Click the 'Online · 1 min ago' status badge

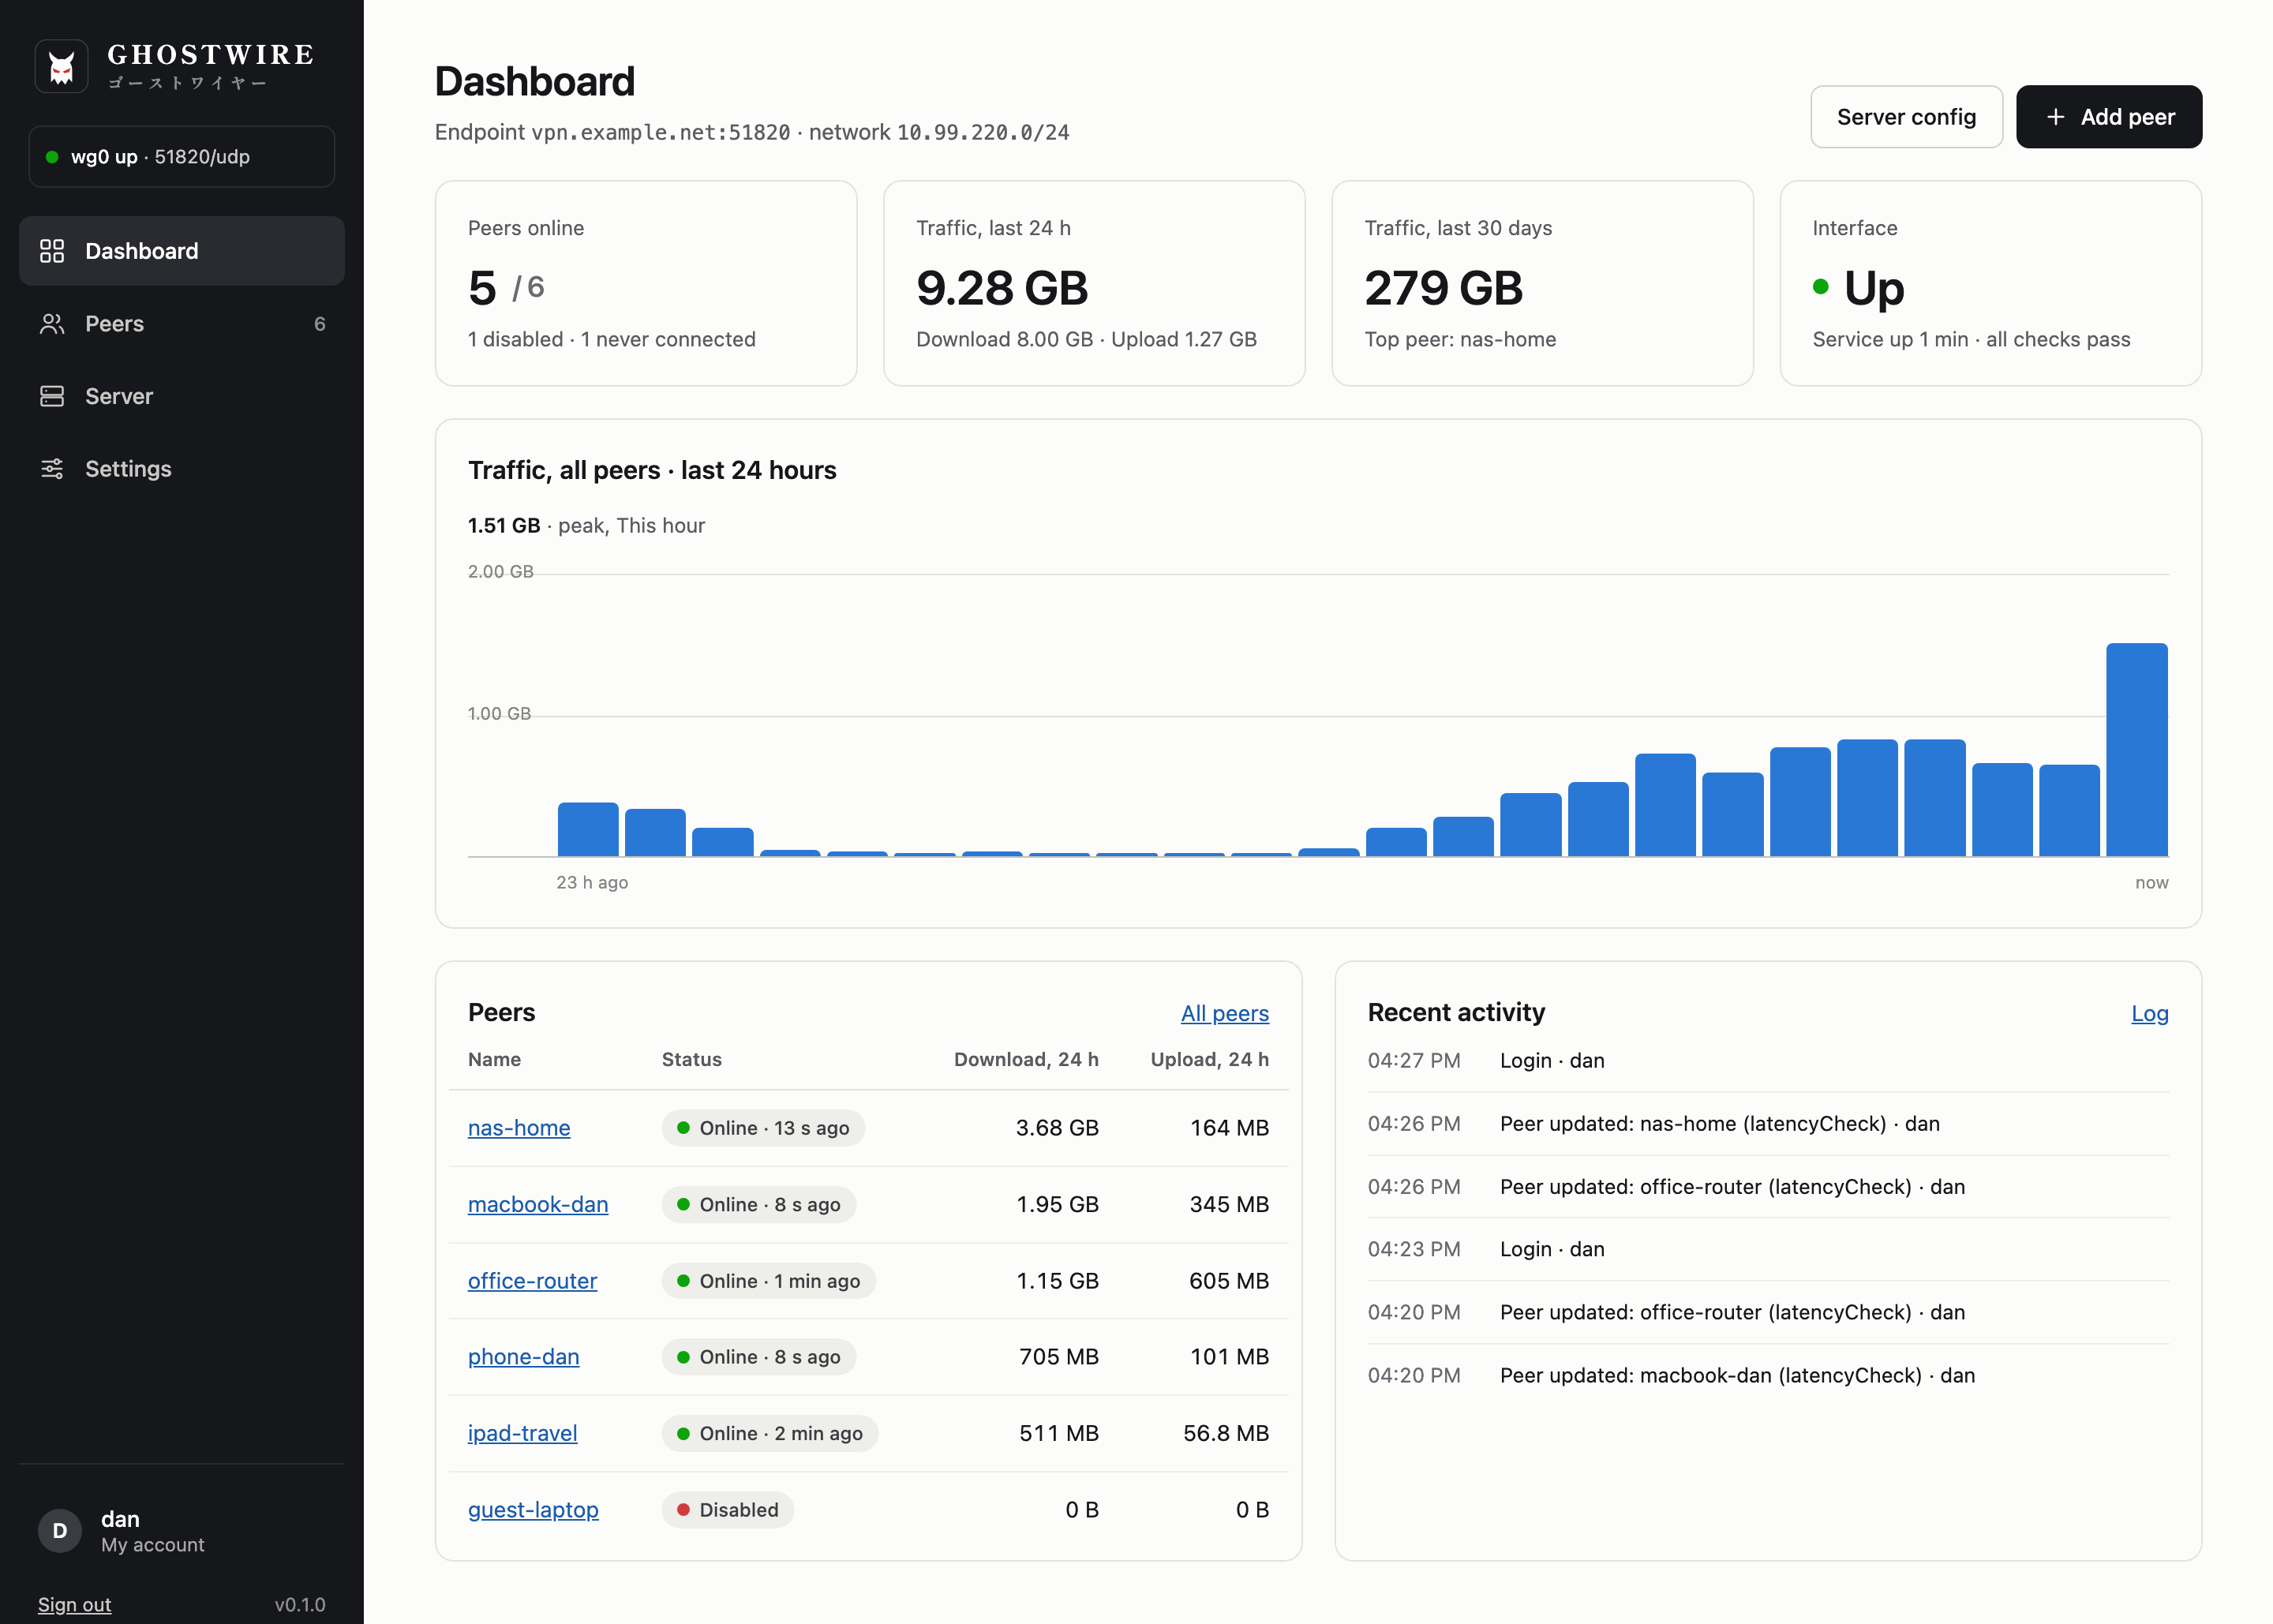point(768,1281)
